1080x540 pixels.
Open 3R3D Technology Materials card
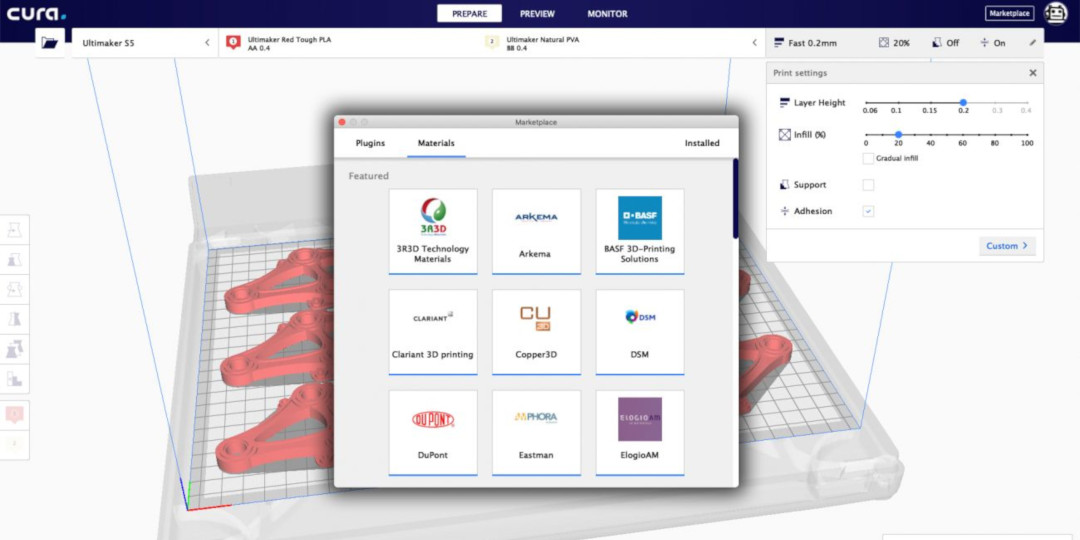(x=433, y=232)
